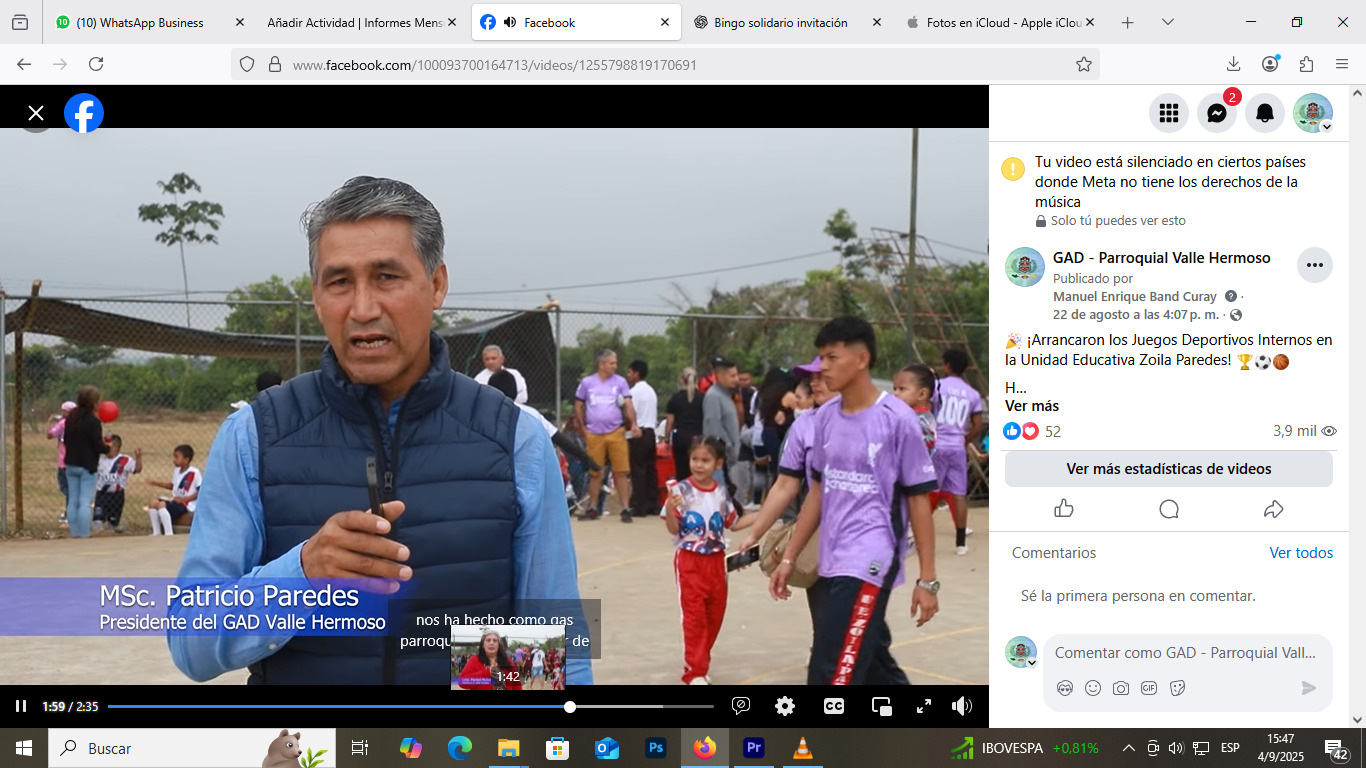Viewport: 1366px width, 768px height.
Task: Pause the playing video
Action: tap(21, 706)
